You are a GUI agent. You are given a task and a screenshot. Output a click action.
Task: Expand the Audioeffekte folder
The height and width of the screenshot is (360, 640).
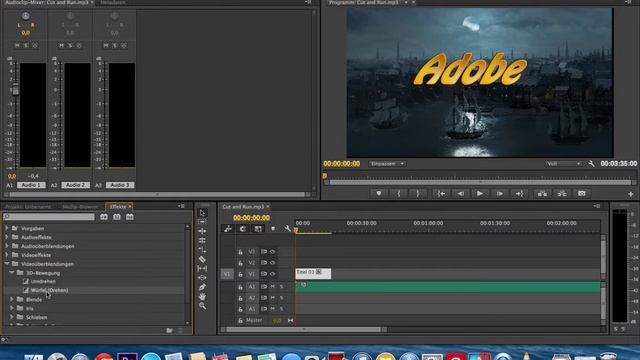click(7, 237)
